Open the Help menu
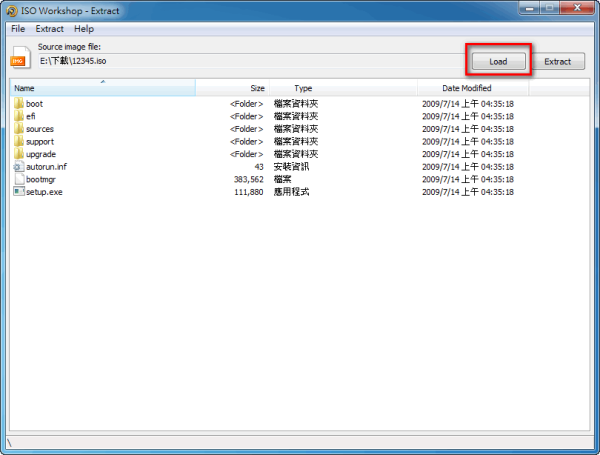600x455 pixels. (x=84, y=29)
